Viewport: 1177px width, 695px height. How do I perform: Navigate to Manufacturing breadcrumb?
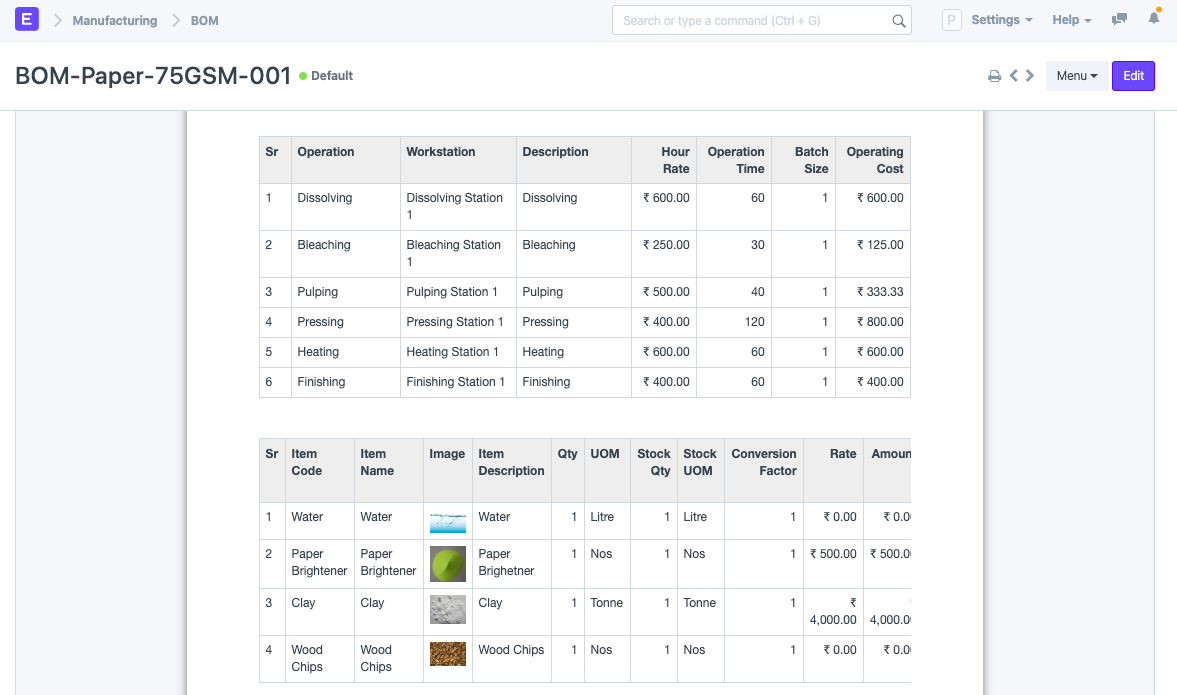coord(114,20)
